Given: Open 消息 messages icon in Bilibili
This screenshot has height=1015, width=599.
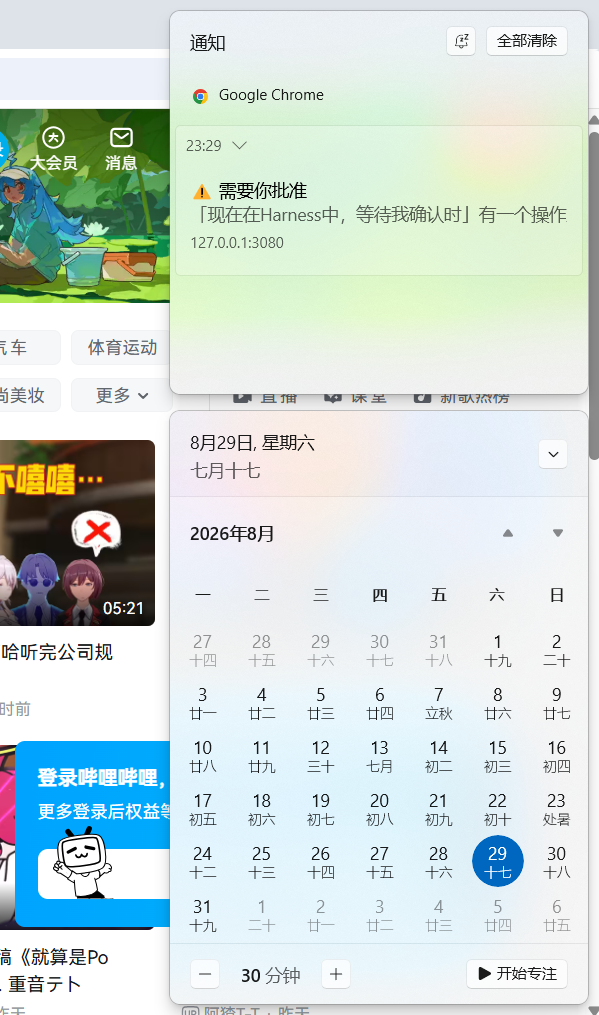Looking at the screenshot, I should [121, 149].
